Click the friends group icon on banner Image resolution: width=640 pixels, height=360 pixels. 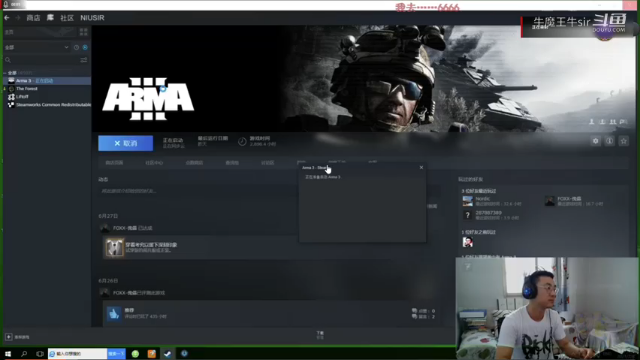point(613,122)
